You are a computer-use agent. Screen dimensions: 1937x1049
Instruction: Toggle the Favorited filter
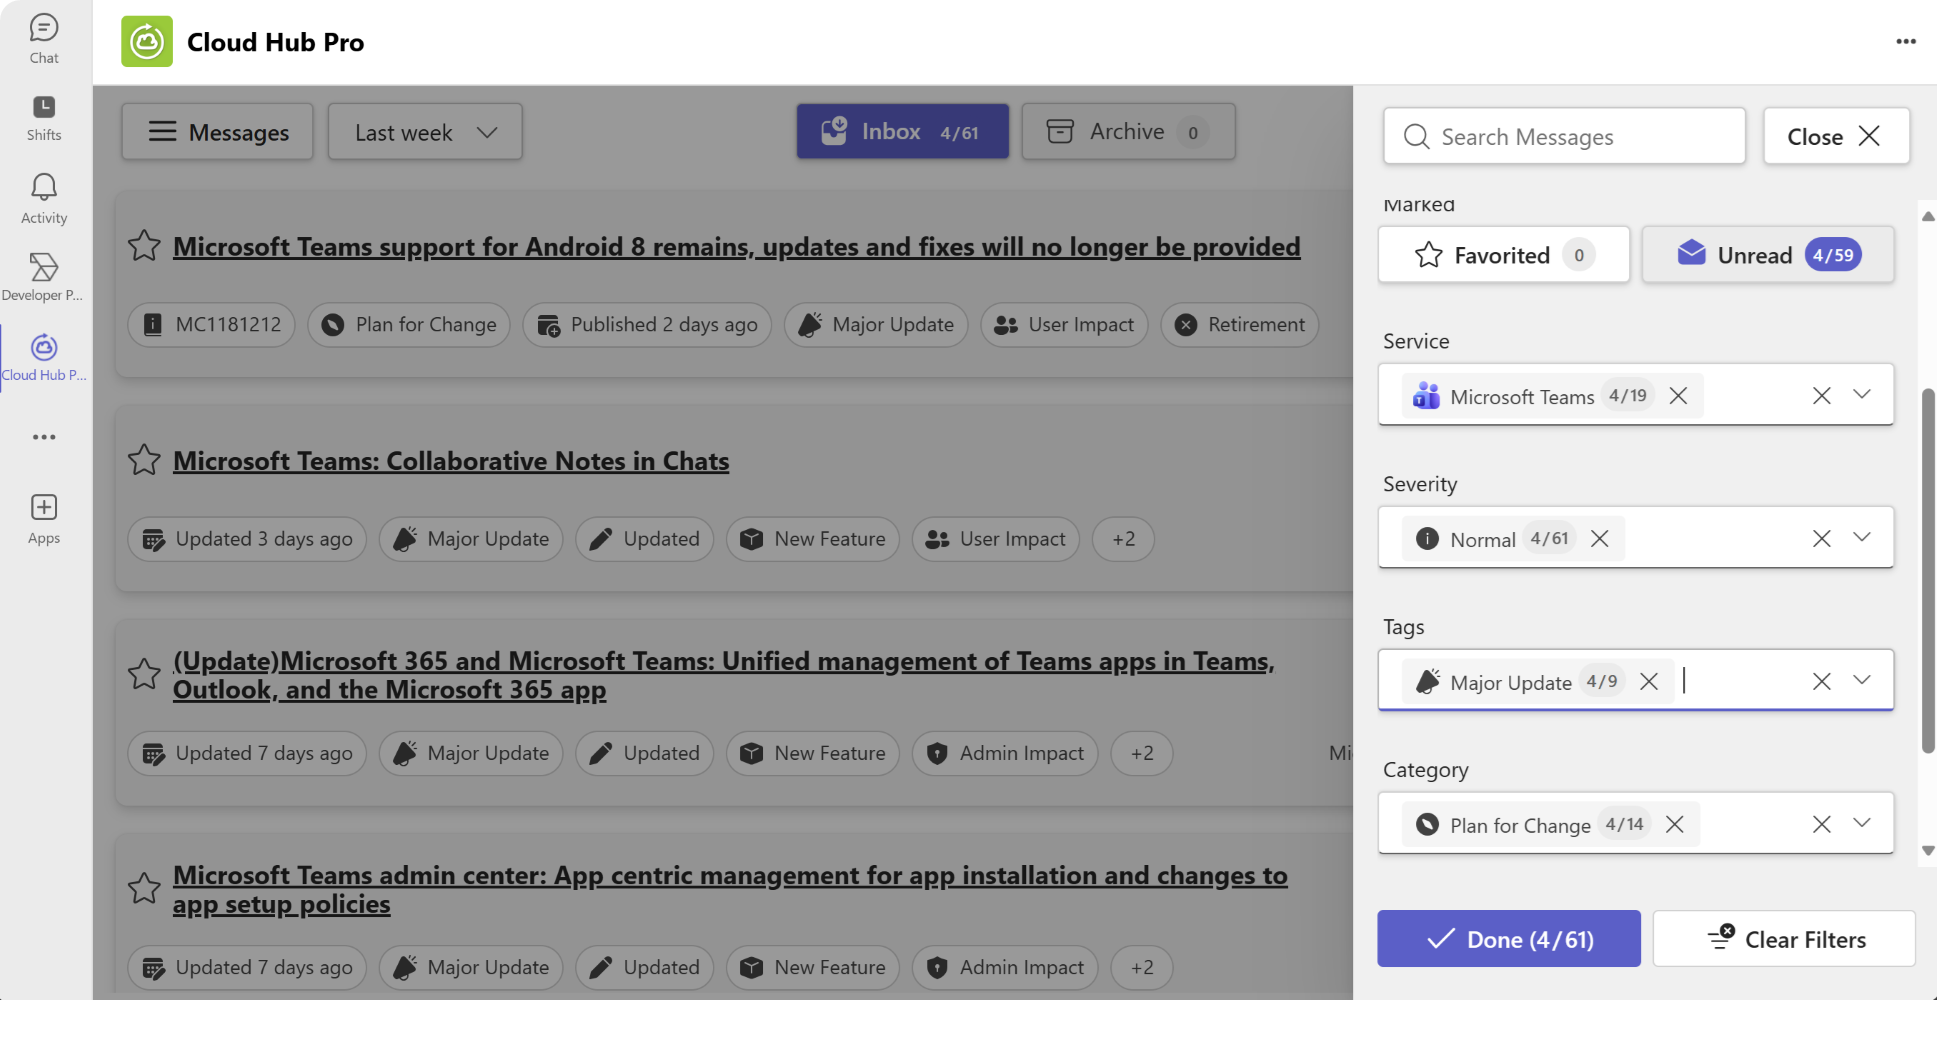(1503, 255)
